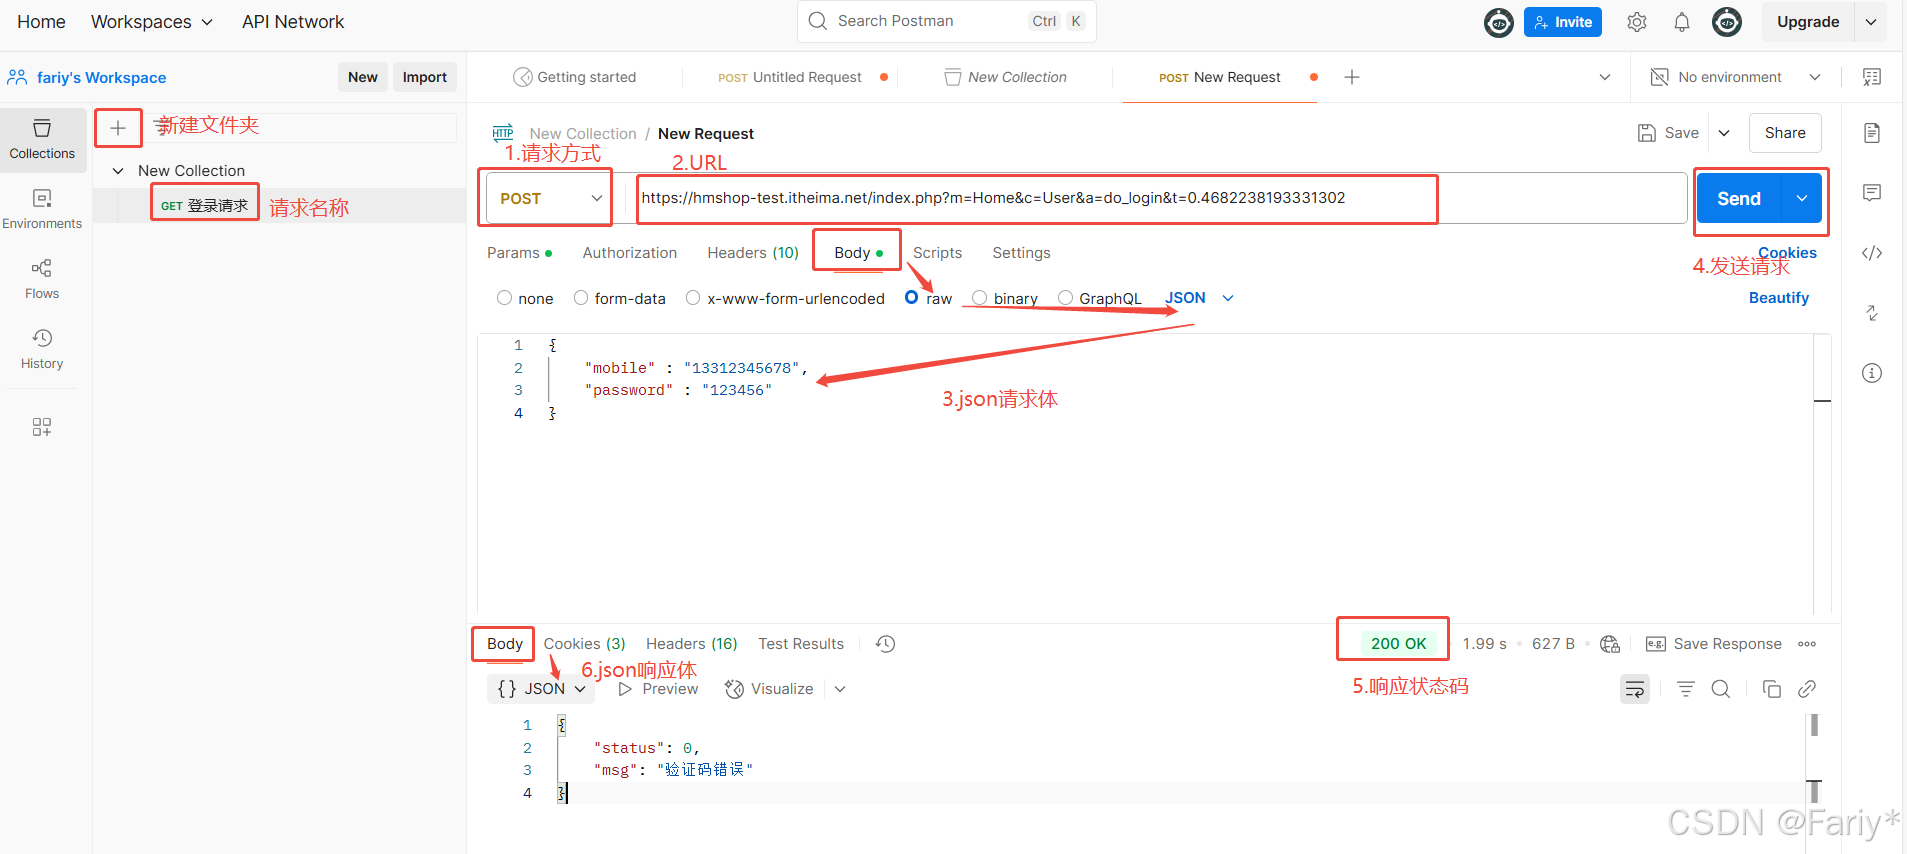Open the related requests icon in right sidebar

pos(1872,313)
